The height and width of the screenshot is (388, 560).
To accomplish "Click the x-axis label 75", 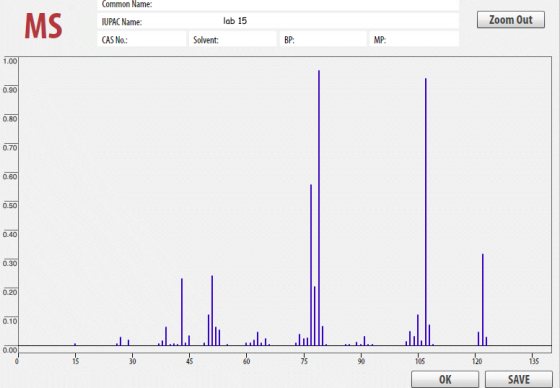I will click(x=304, y=361).
